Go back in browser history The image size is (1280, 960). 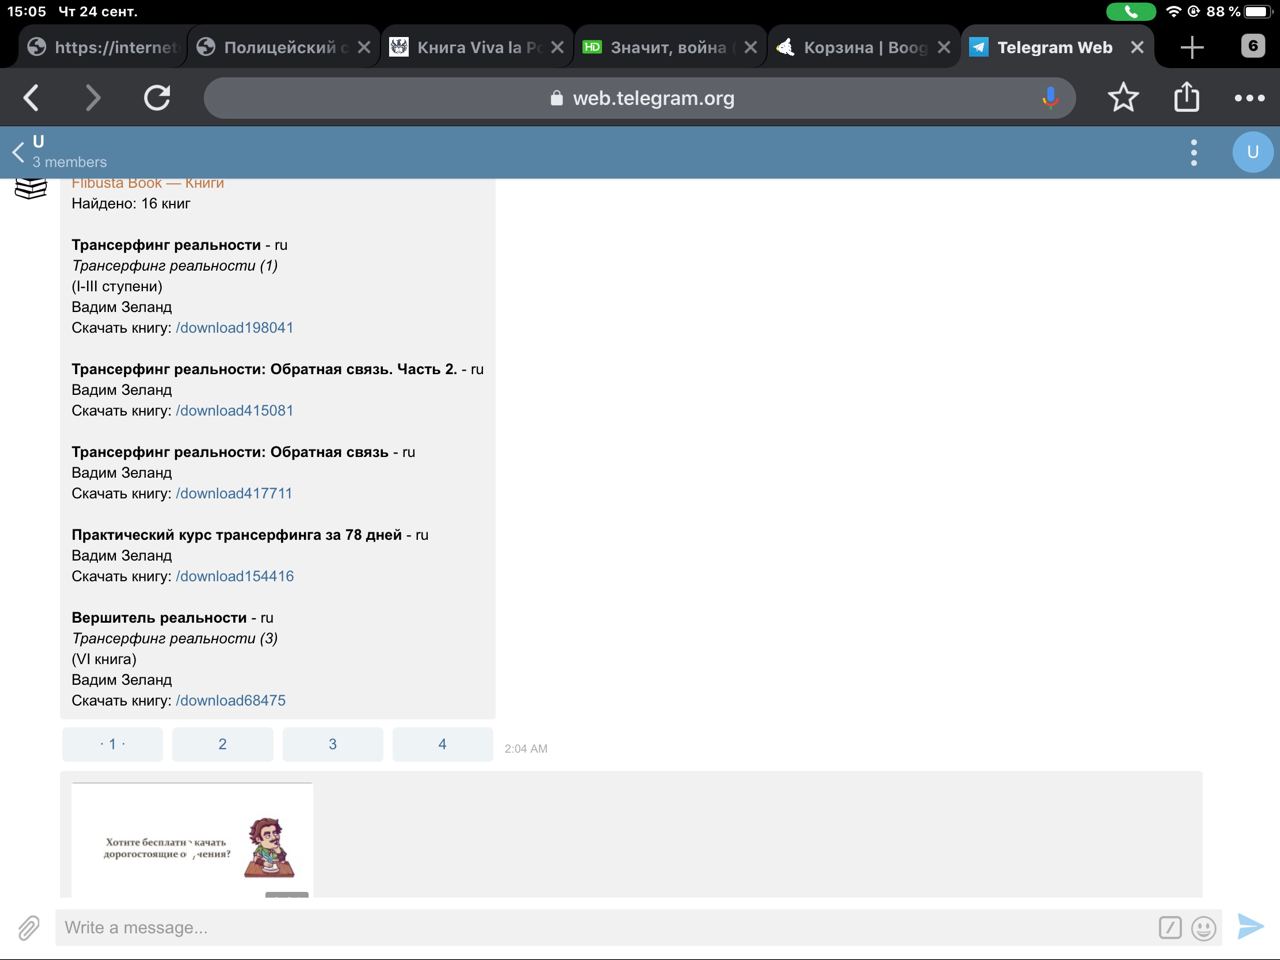point(31,98)
